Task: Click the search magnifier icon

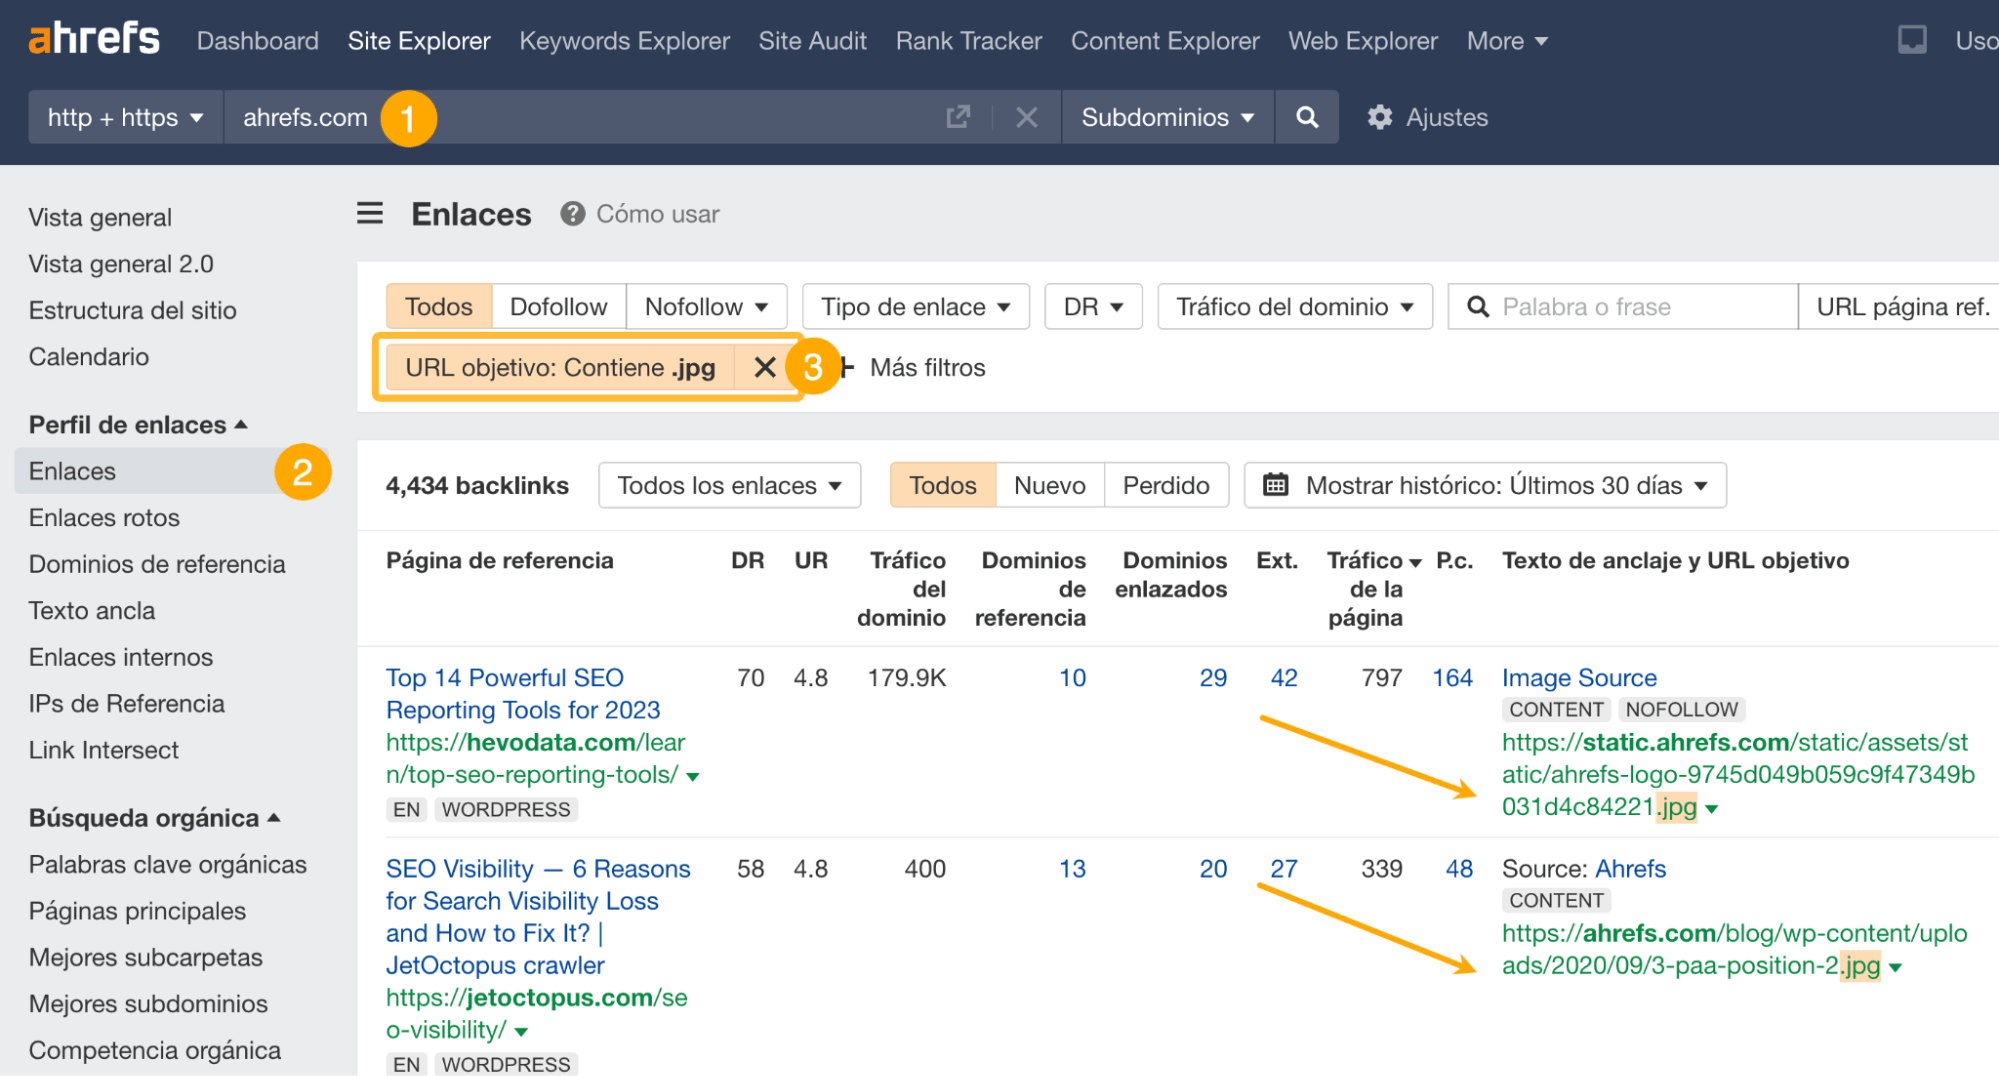Action: click(1307, 117)
